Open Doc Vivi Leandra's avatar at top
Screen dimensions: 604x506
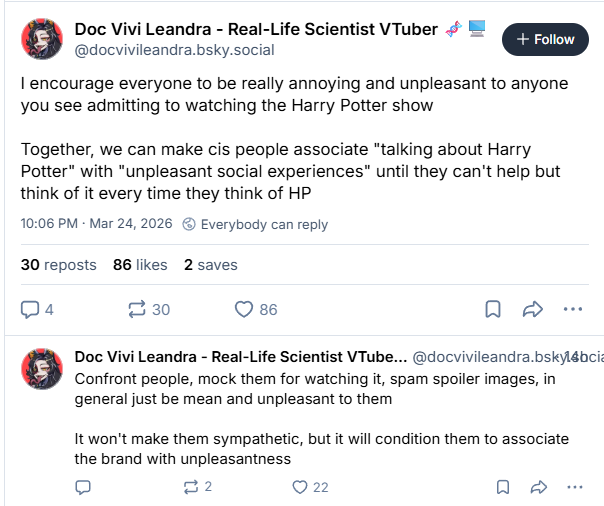42,39
